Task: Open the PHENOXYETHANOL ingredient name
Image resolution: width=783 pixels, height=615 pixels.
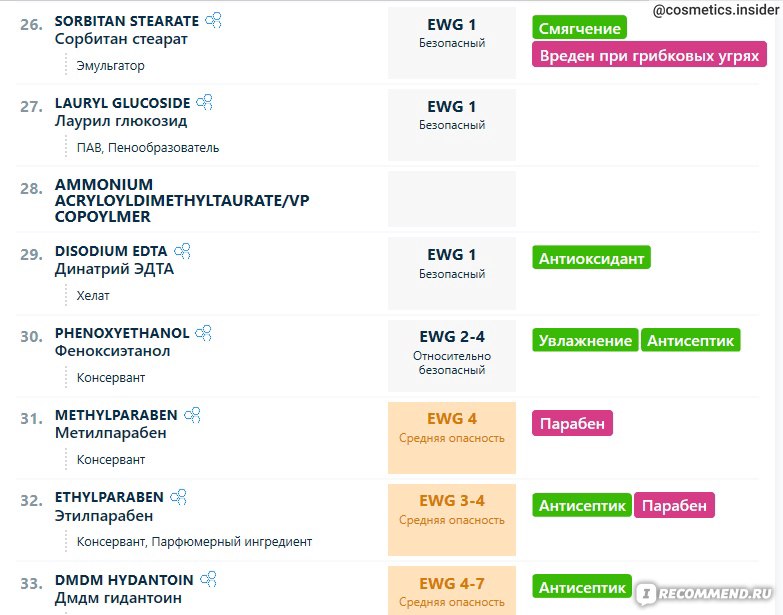Action: pyautogui.click(x=122, y=333)
